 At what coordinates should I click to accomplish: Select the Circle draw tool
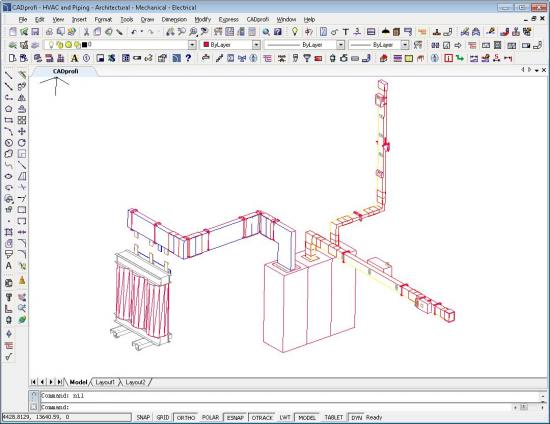point(9,143)
